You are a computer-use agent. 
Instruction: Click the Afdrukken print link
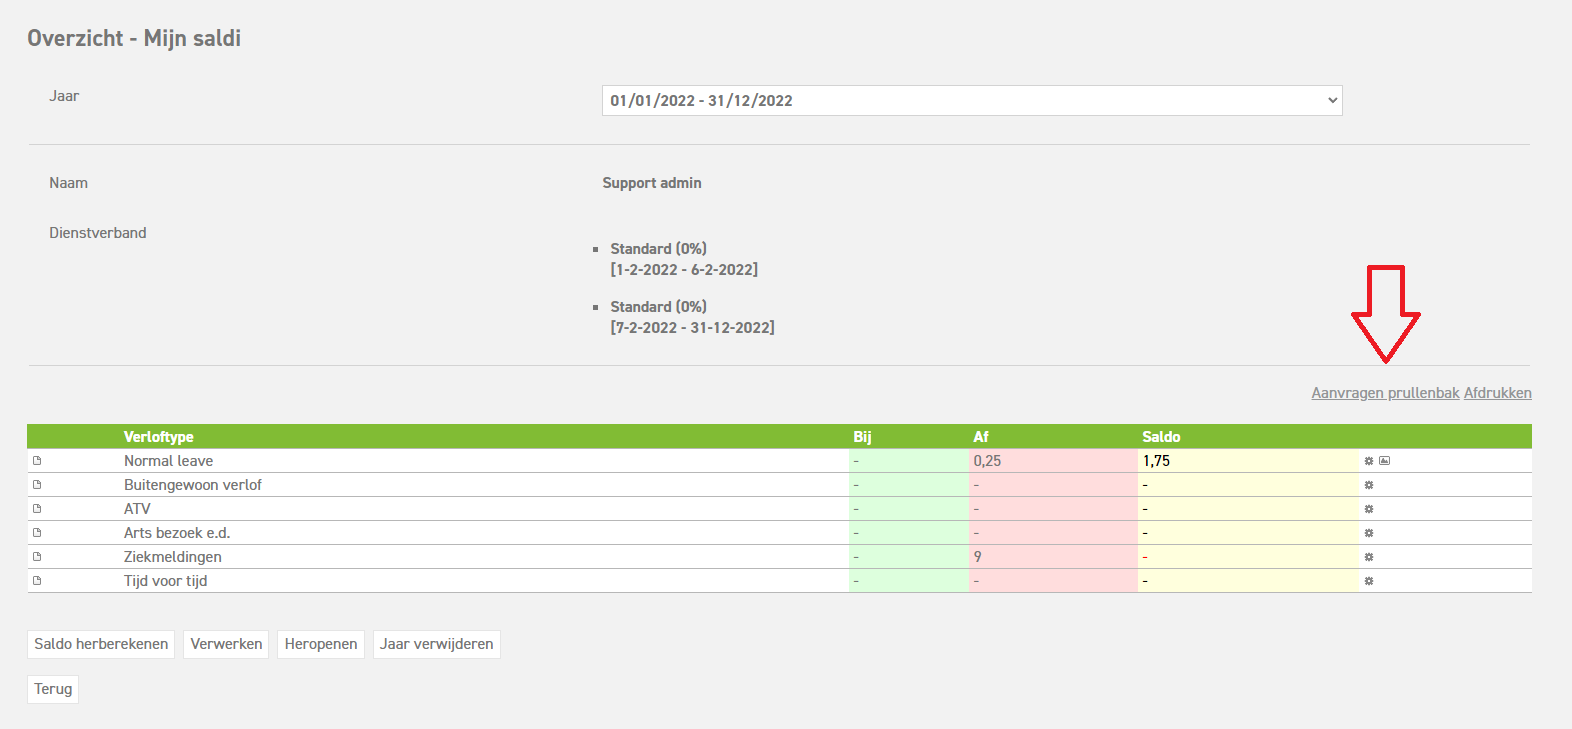(1497, 393)
